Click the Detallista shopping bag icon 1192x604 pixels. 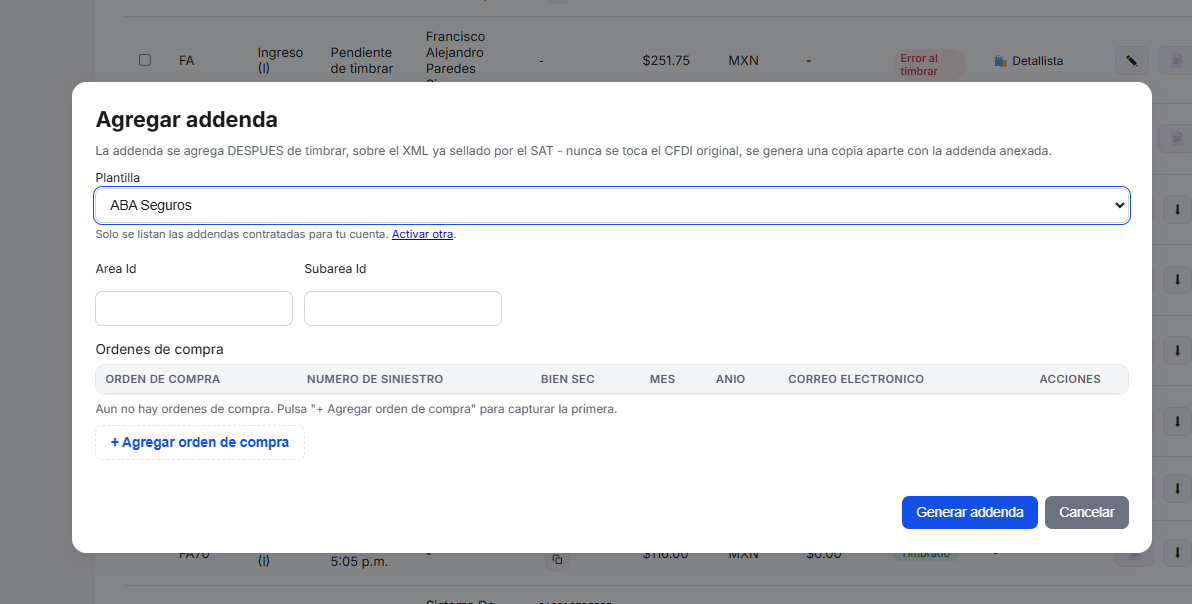click(x=1000, y=61)
